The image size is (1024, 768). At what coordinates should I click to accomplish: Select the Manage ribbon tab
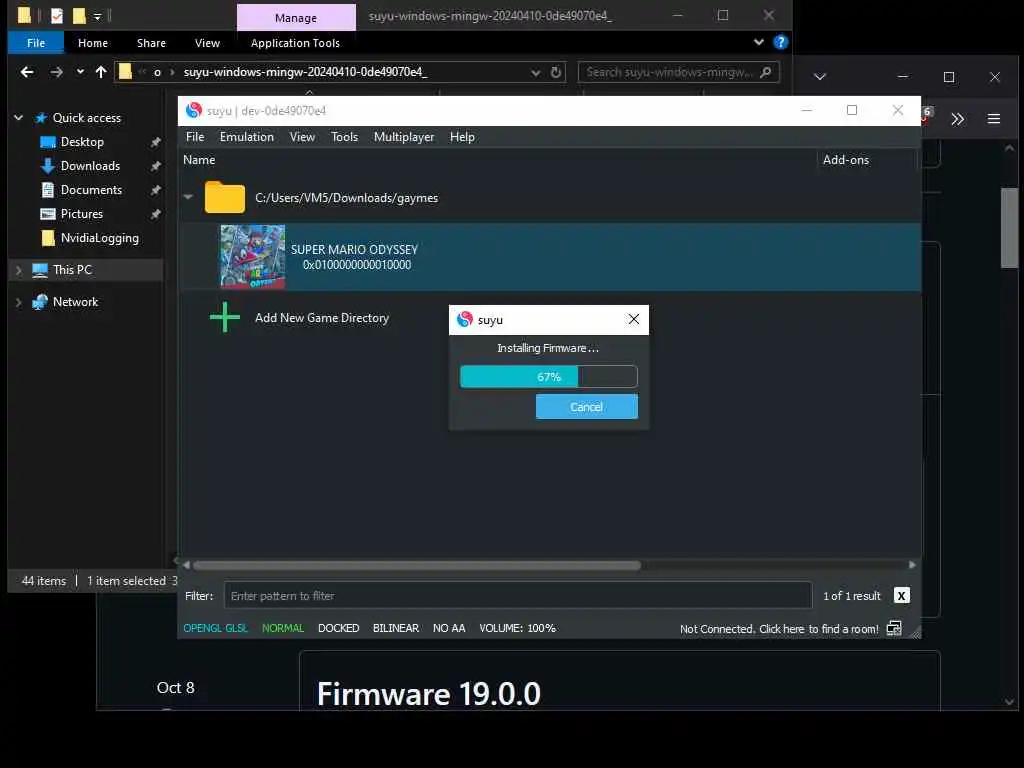coord(296,18)
